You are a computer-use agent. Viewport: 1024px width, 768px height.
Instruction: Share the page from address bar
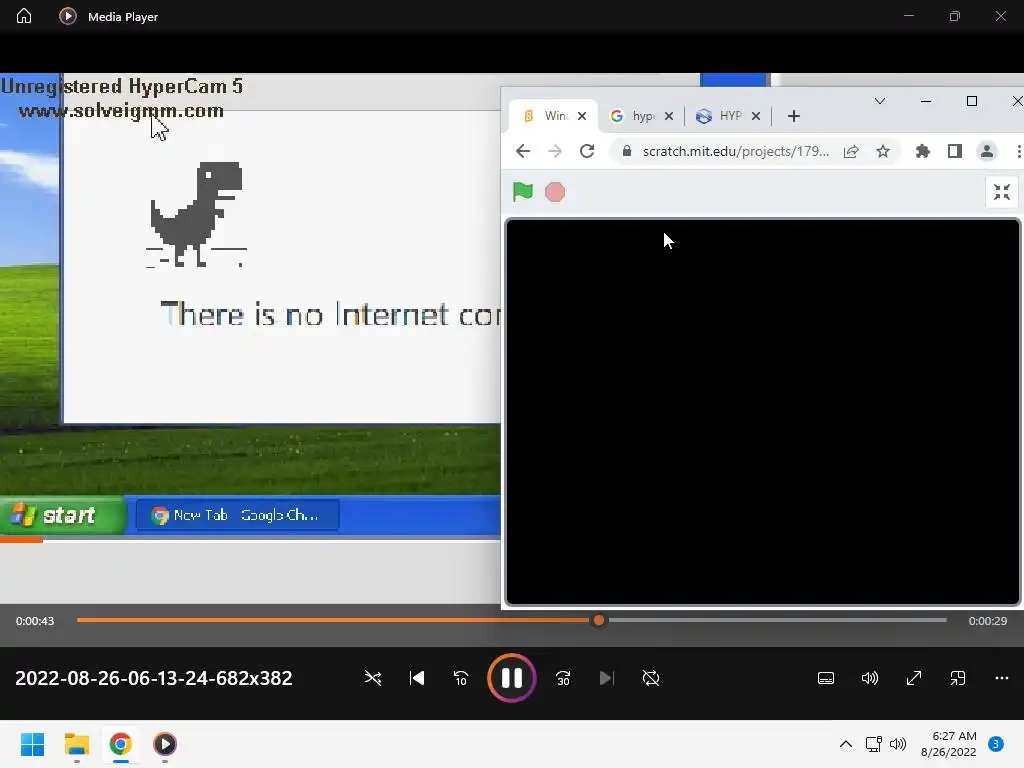click(850, 152)
